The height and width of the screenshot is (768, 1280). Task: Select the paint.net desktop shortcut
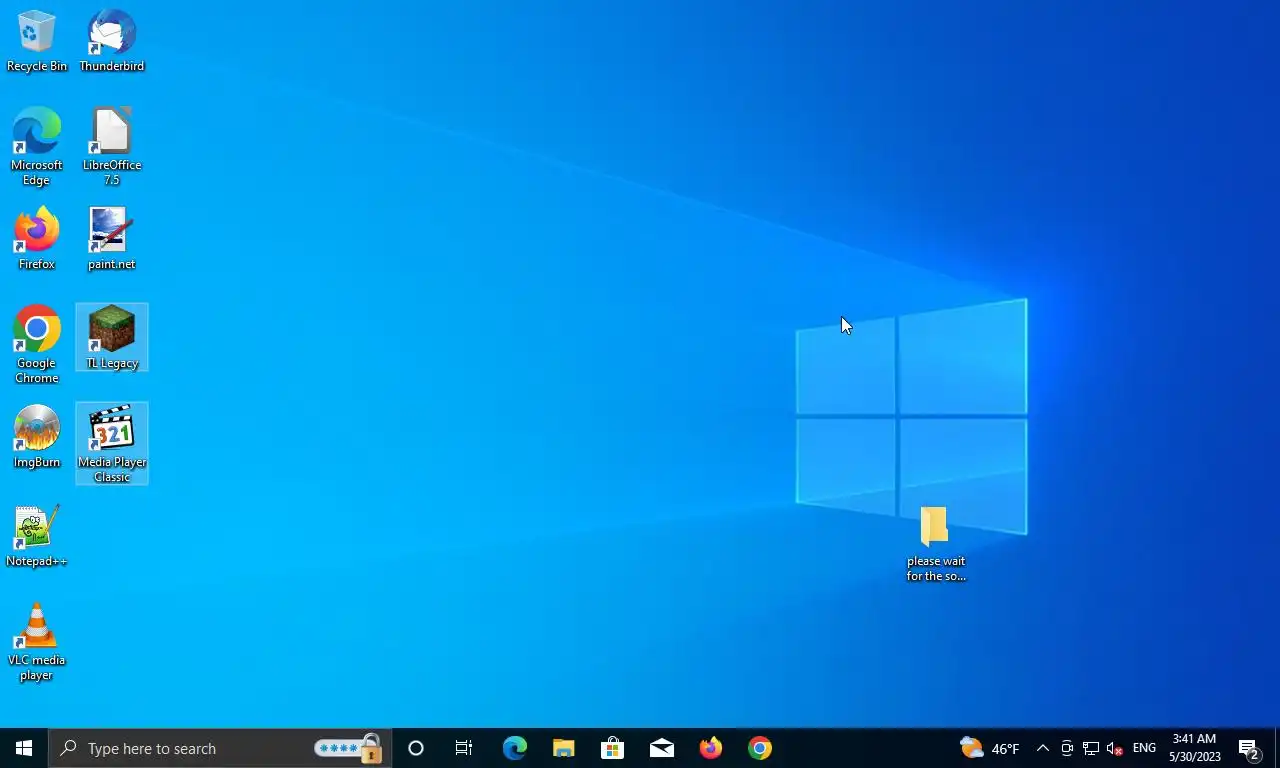point(112,239)
